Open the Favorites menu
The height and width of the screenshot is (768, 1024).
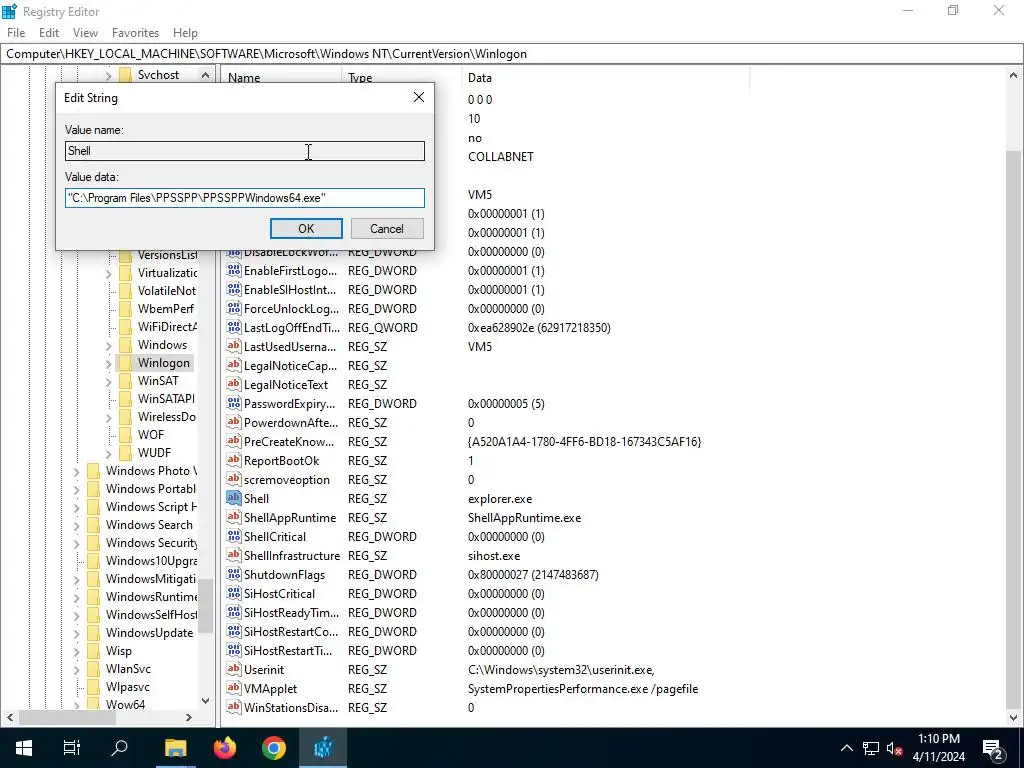[135, 33]
